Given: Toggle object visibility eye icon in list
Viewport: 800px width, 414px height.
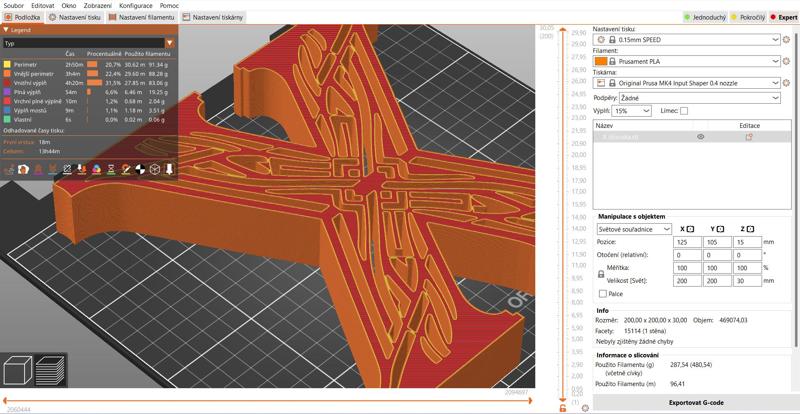Looking at the screenshot, I should coord(700,136).
